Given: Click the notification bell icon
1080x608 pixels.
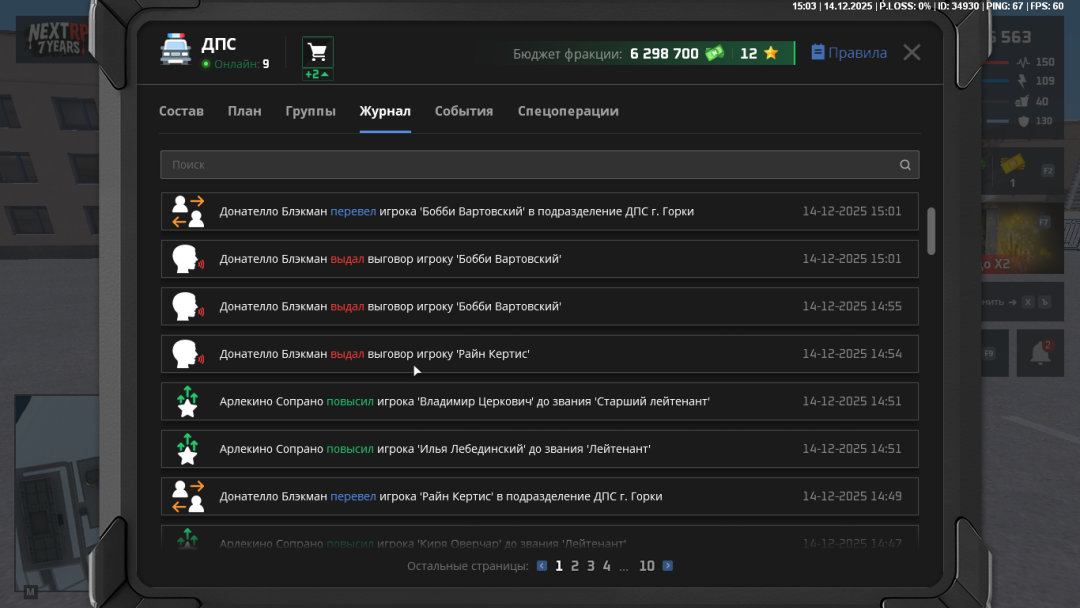Looking at the screenshot, I should pos(1040,352).
